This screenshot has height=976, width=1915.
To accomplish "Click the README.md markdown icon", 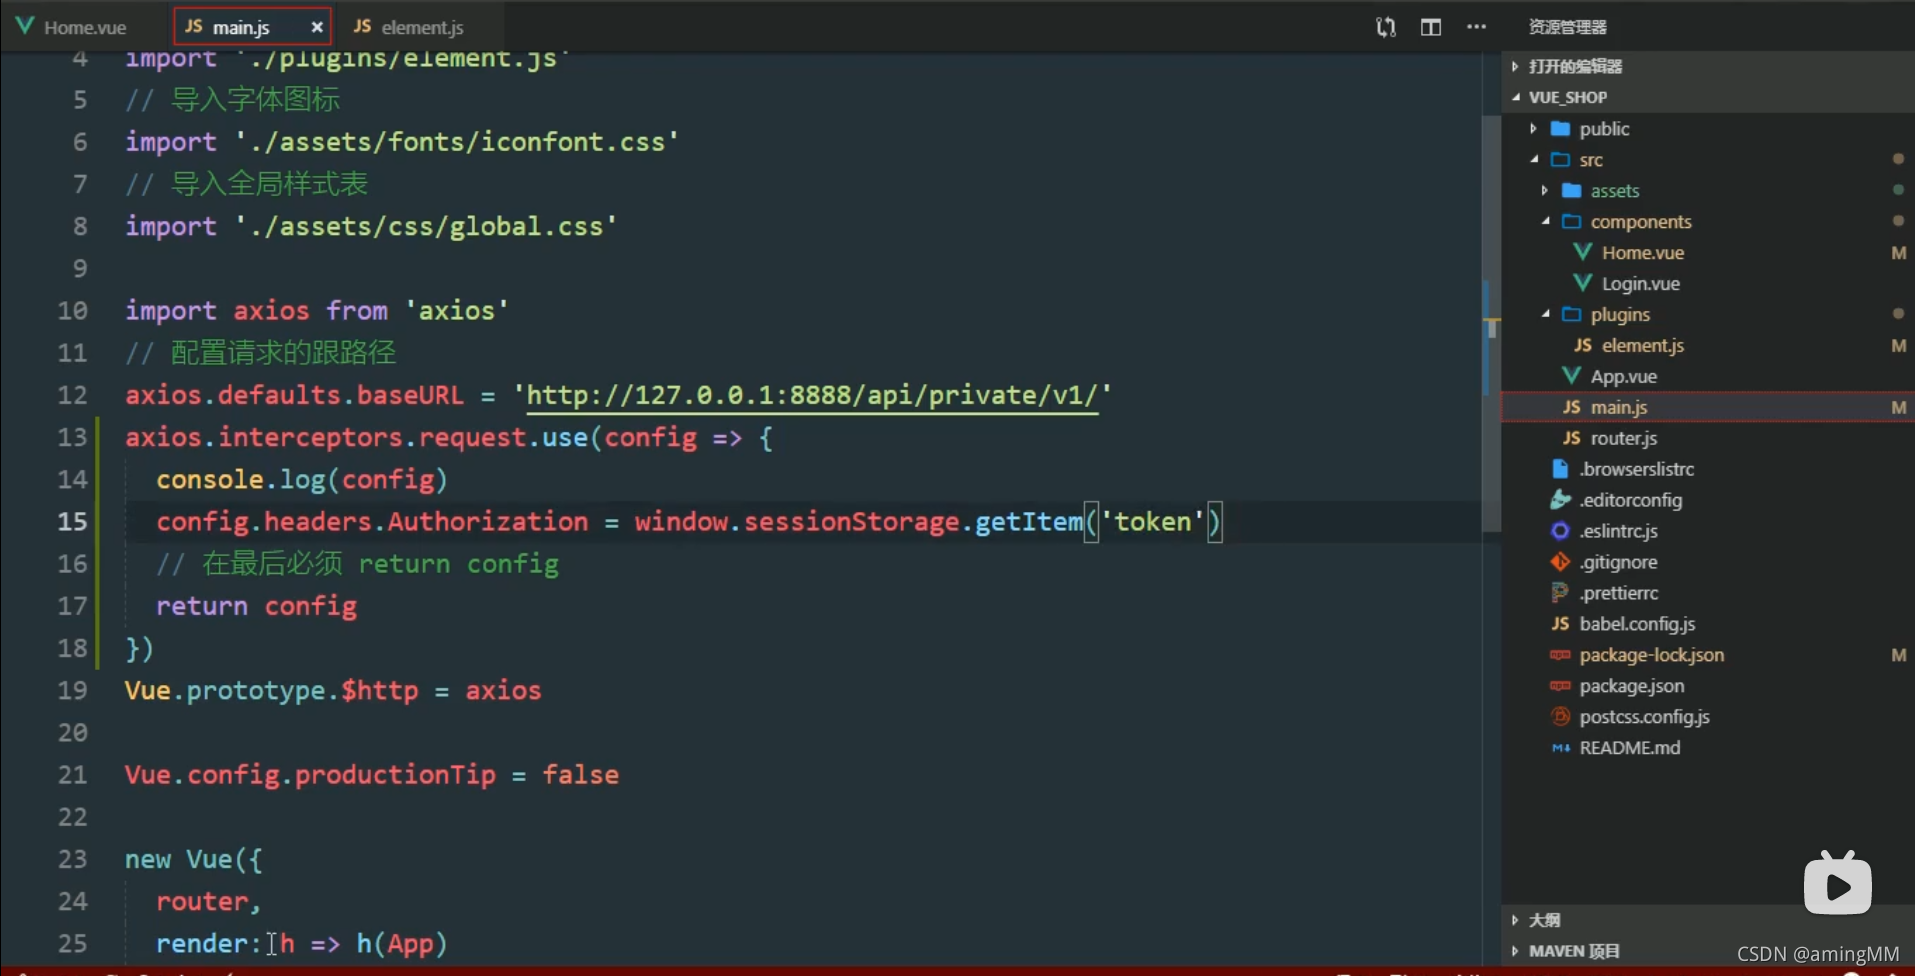I will 1560,748.
